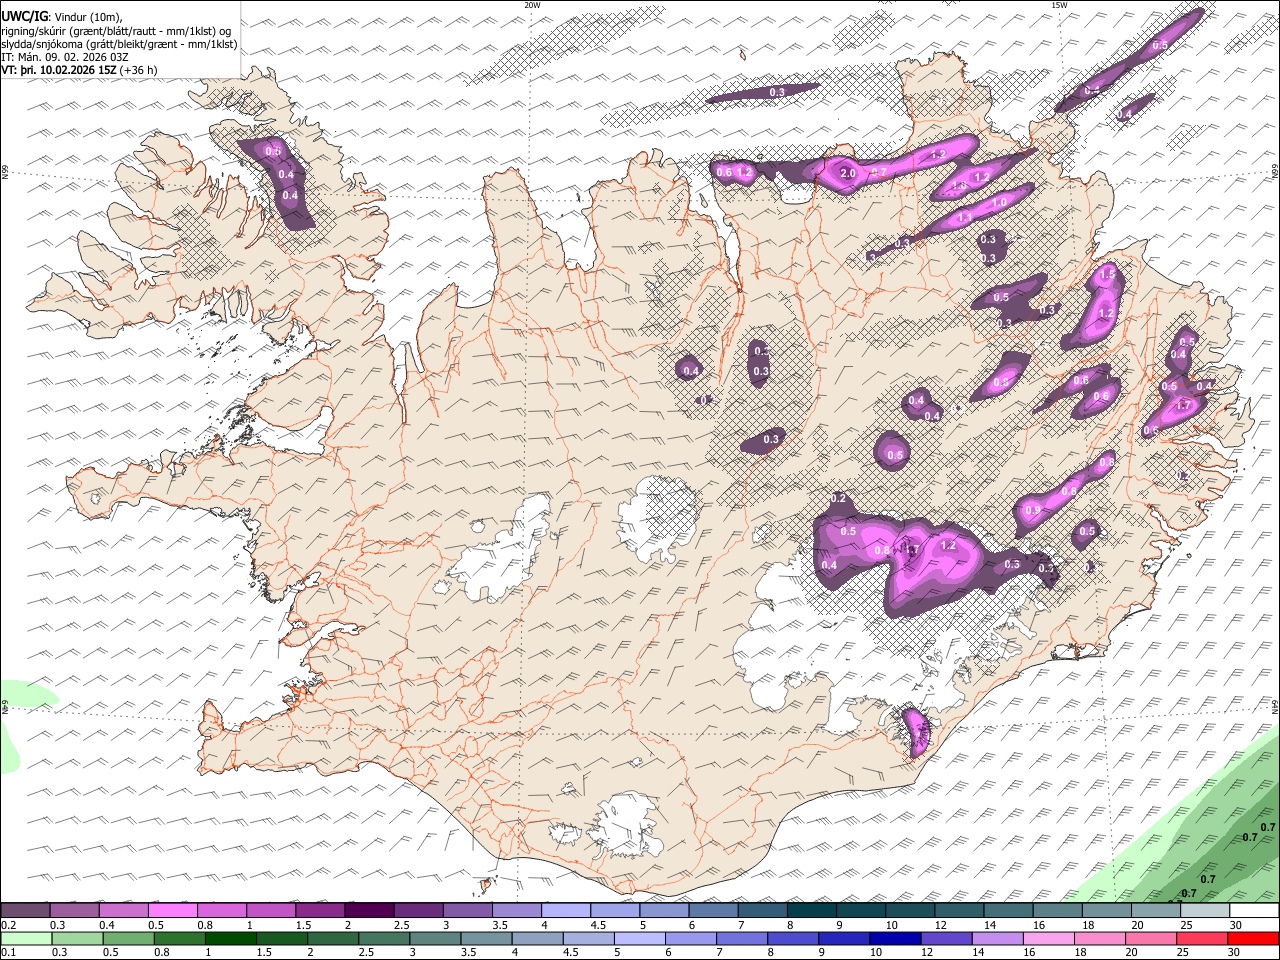Select the slate blue swatch labeled 6 in snow scale

[713, 911]
